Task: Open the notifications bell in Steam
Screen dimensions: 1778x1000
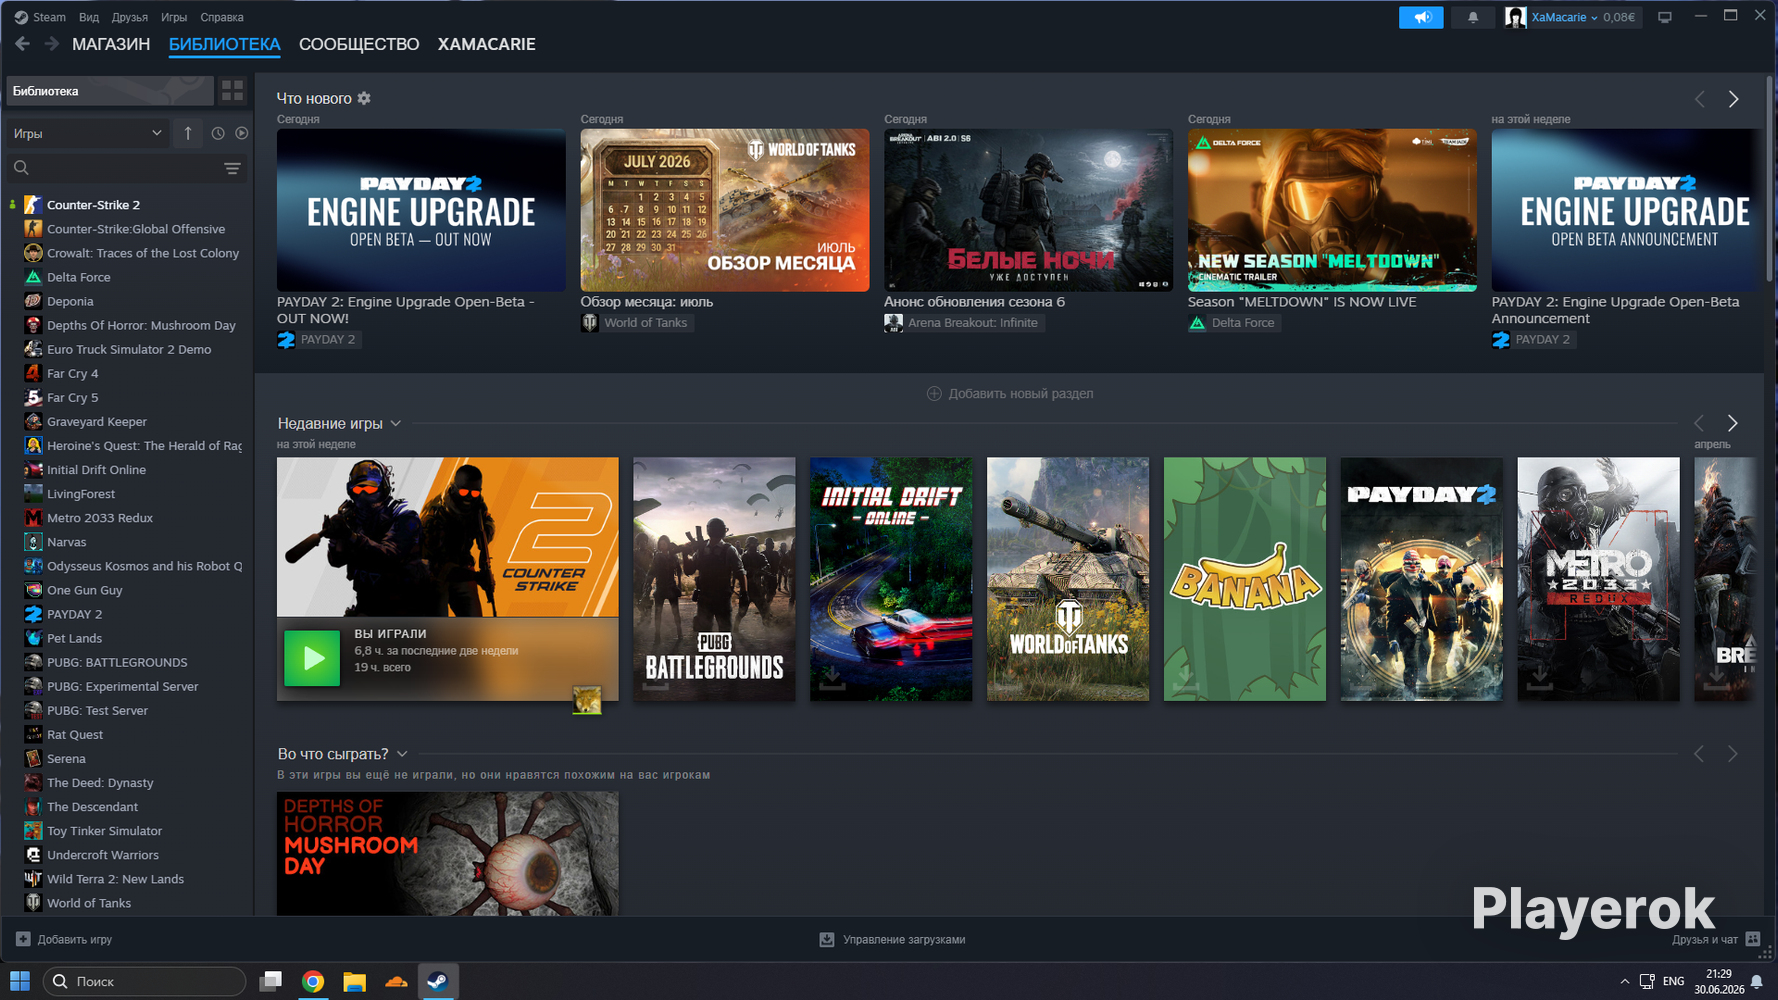Action: click(1473, 17)
